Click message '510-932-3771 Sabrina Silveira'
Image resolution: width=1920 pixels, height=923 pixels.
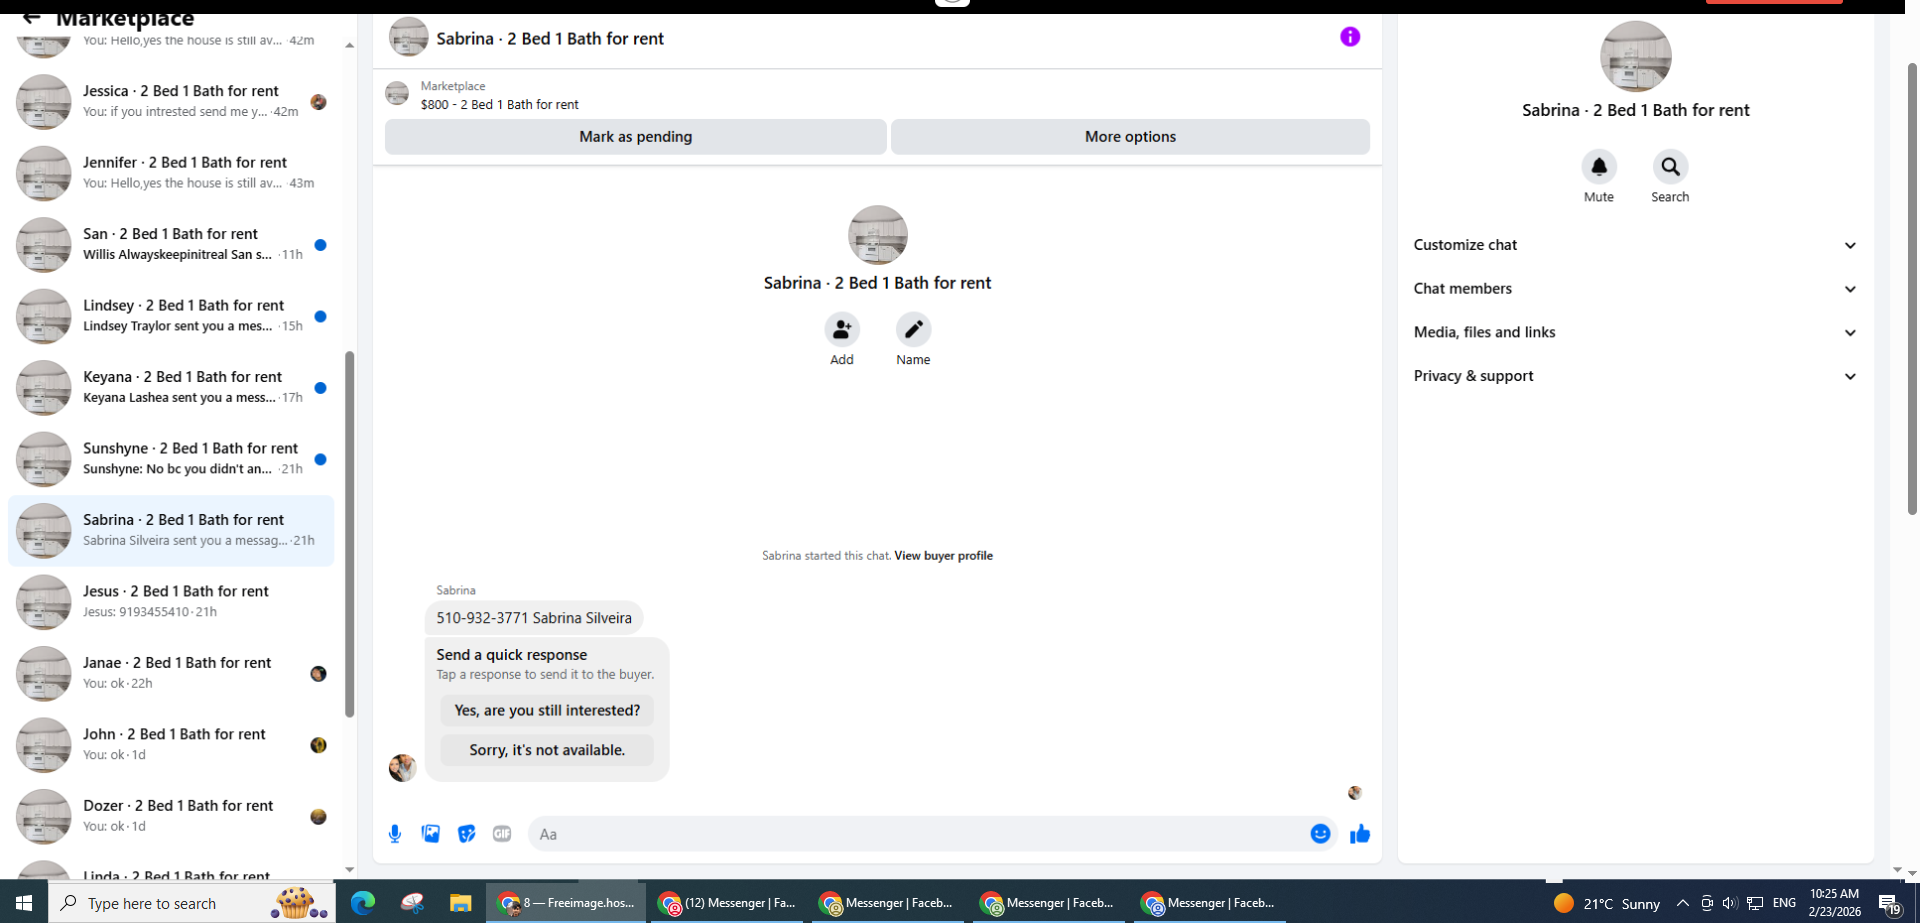[534, 618]
